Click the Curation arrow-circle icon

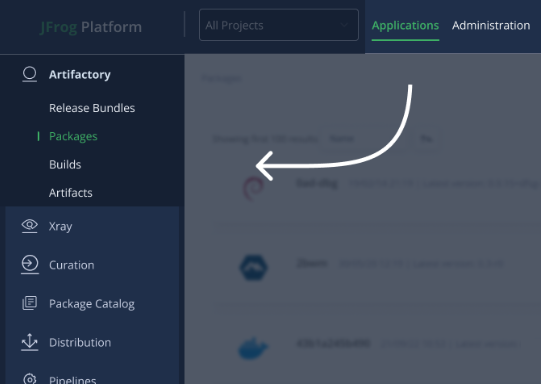(30, 265)
